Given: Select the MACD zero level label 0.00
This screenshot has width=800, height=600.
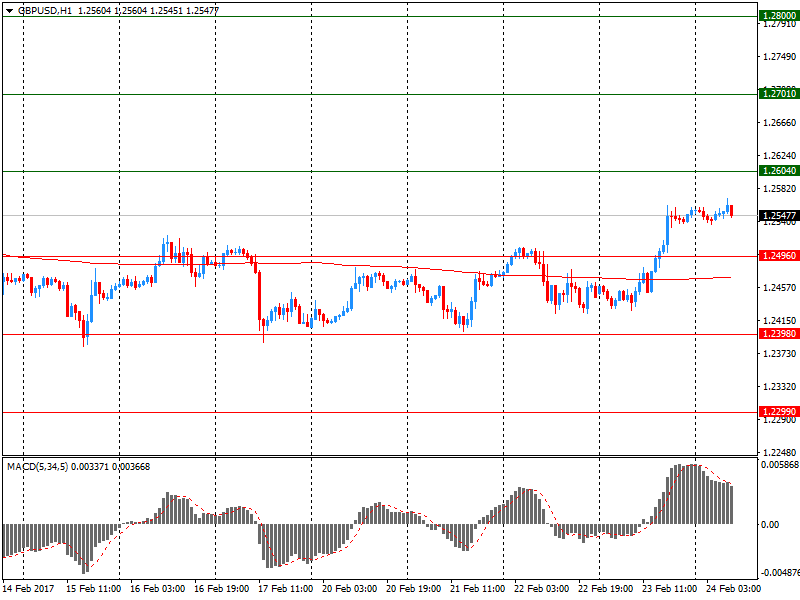Looking at the screenshot, I should click(x=770, y=524).
